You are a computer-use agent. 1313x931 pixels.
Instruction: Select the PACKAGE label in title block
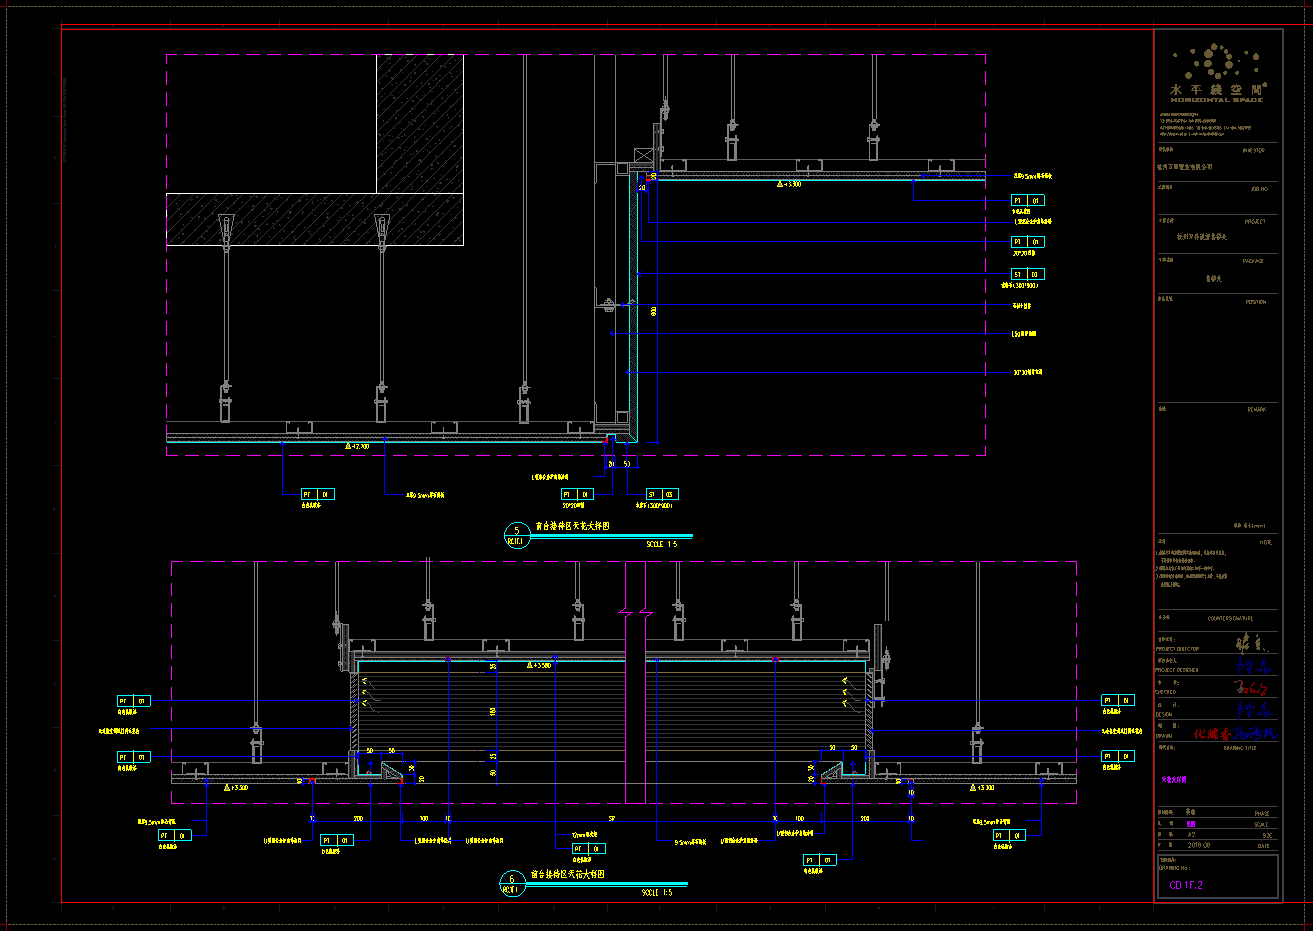pos(1255,261)
